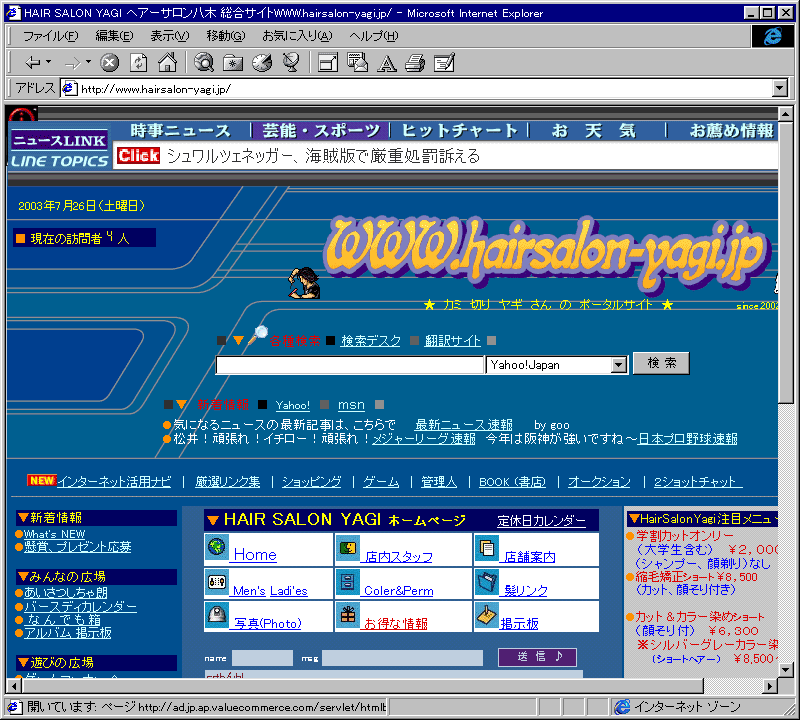The width and height of the screenshot is (800, 720).
Task: Select the 時事ニュース news tab
Action: pos(181,131)
